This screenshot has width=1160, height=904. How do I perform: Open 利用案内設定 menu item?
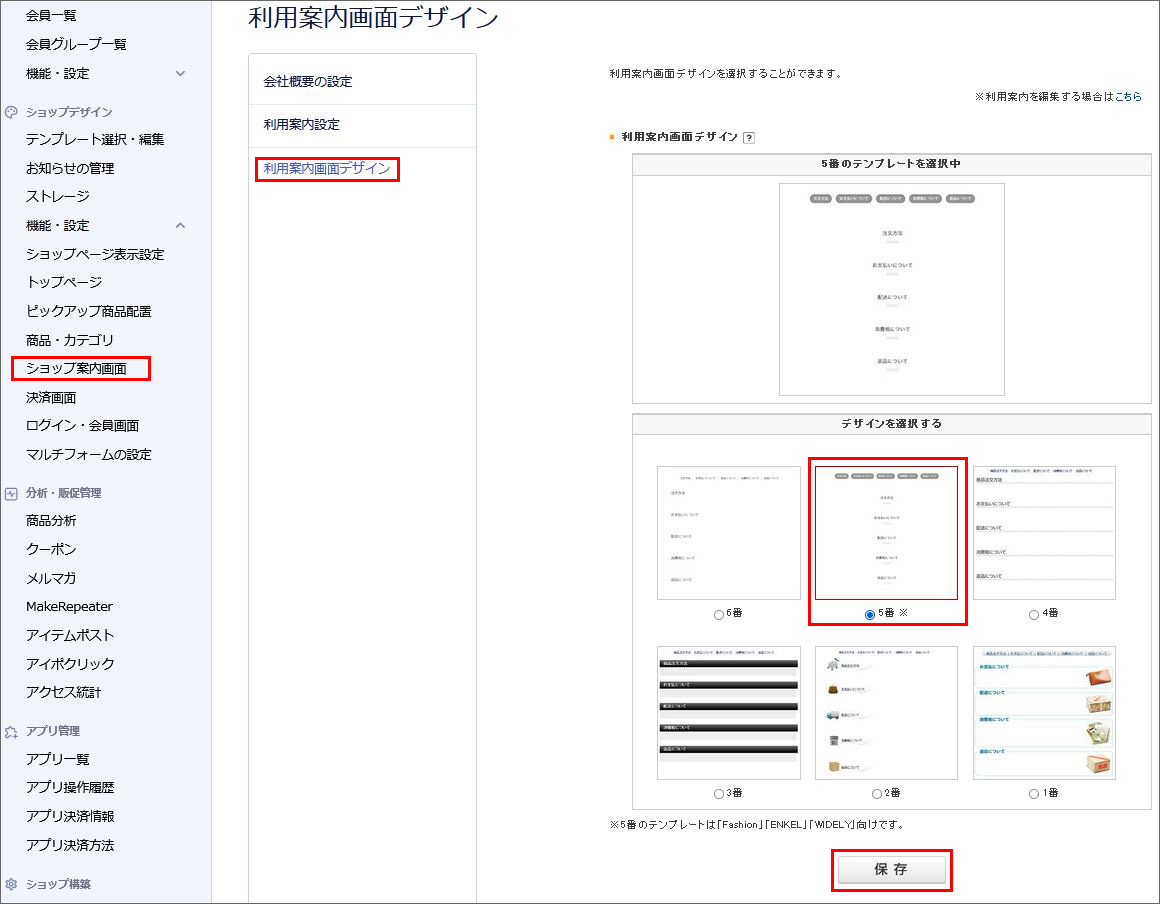301,124
